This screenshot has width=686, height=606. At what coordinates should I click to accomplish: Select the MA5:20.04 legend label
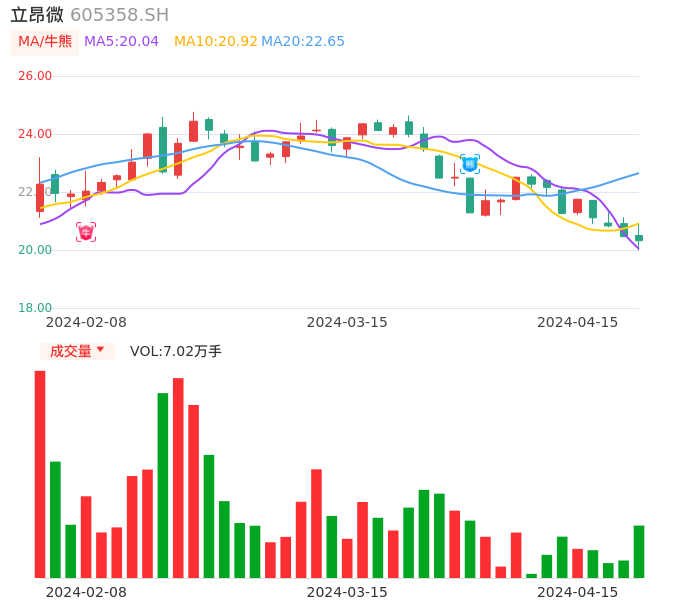pyautogui.click(x=121, y=42)
